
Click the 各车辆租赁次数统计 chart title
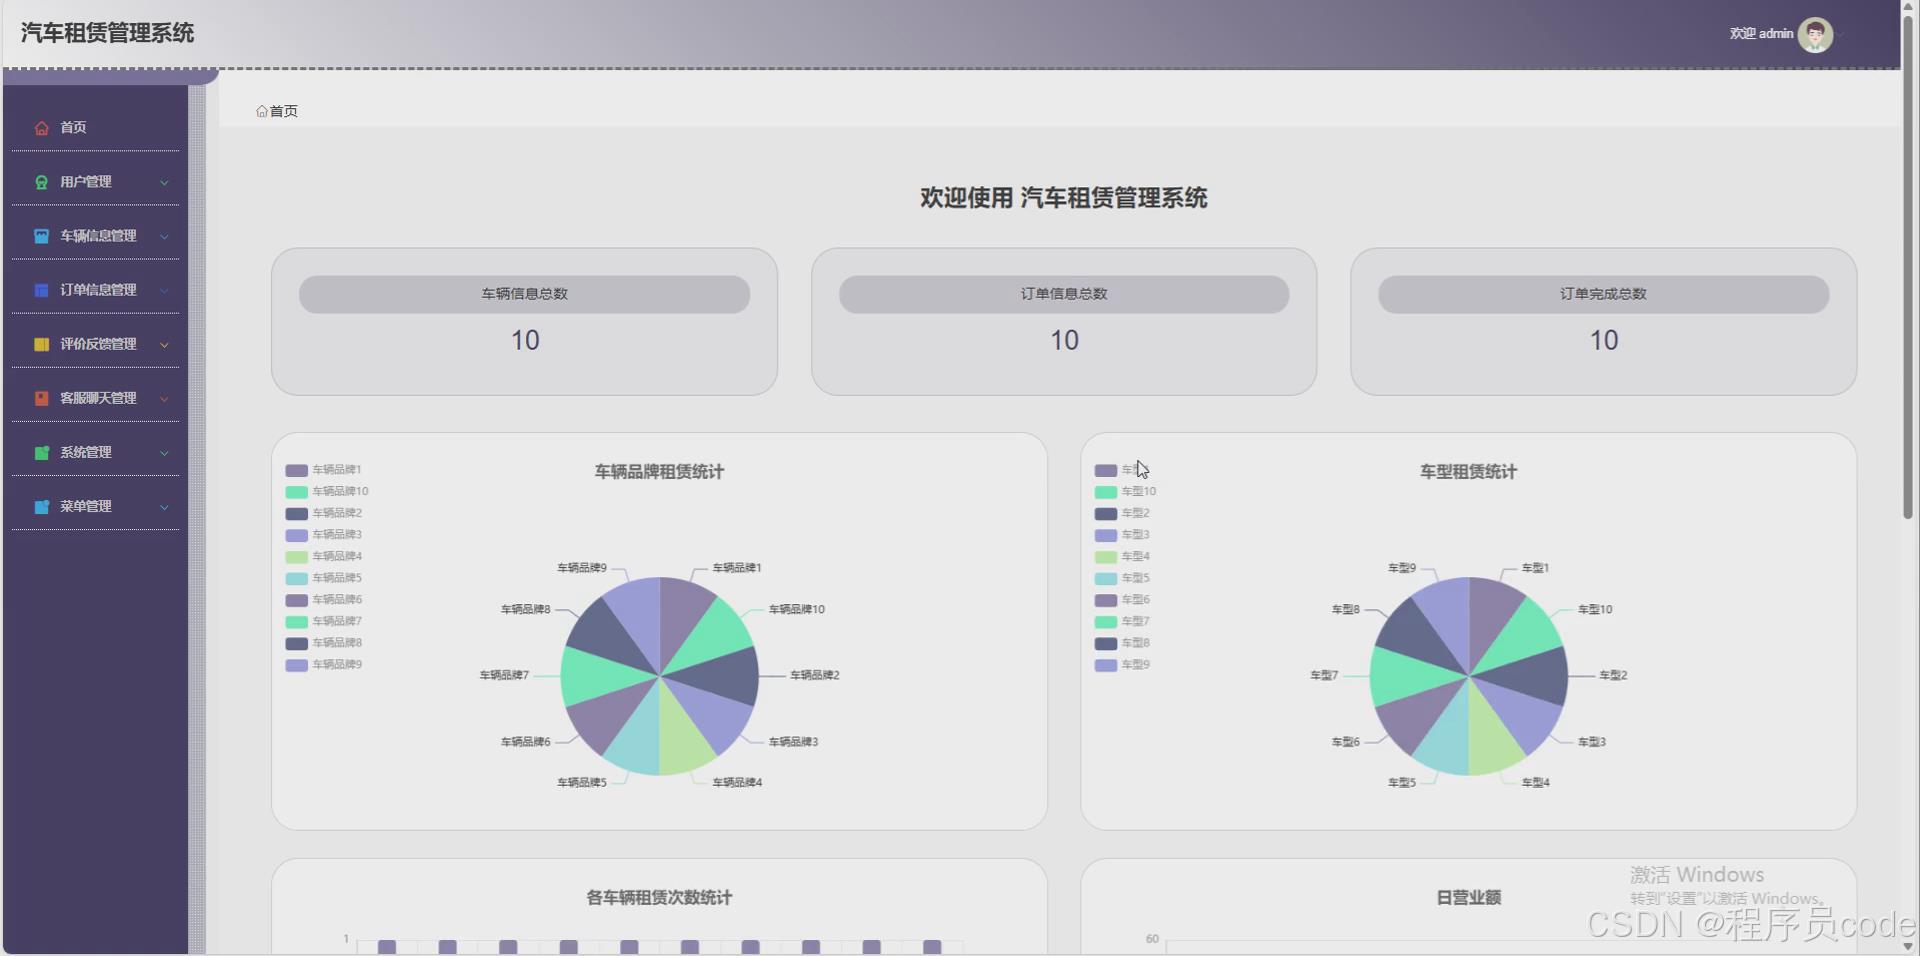659,898
